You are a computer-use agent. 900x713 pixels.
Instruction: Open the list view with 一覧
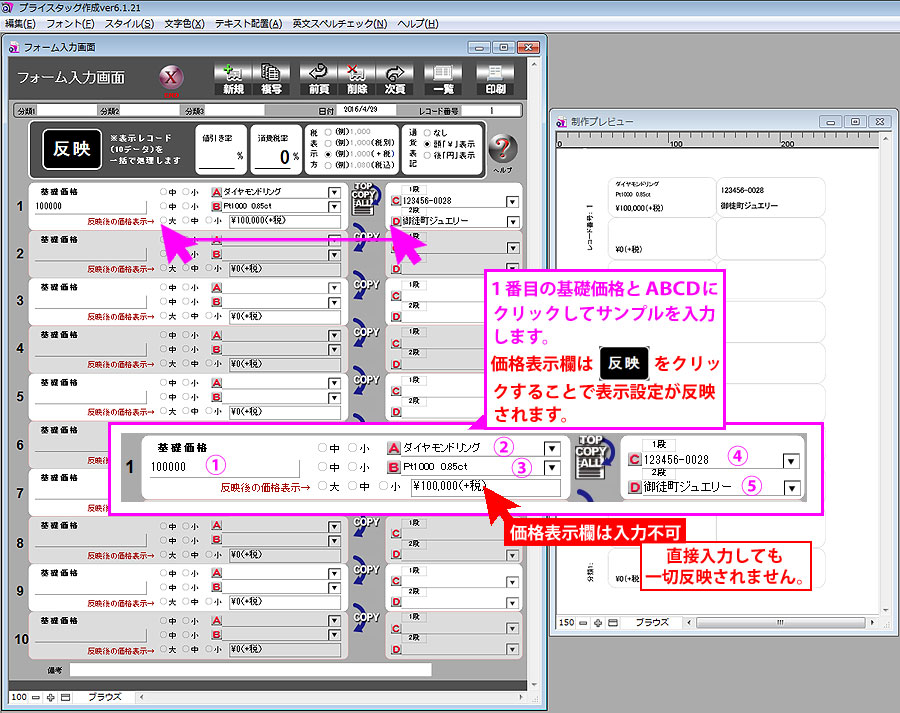pos(442,79)
